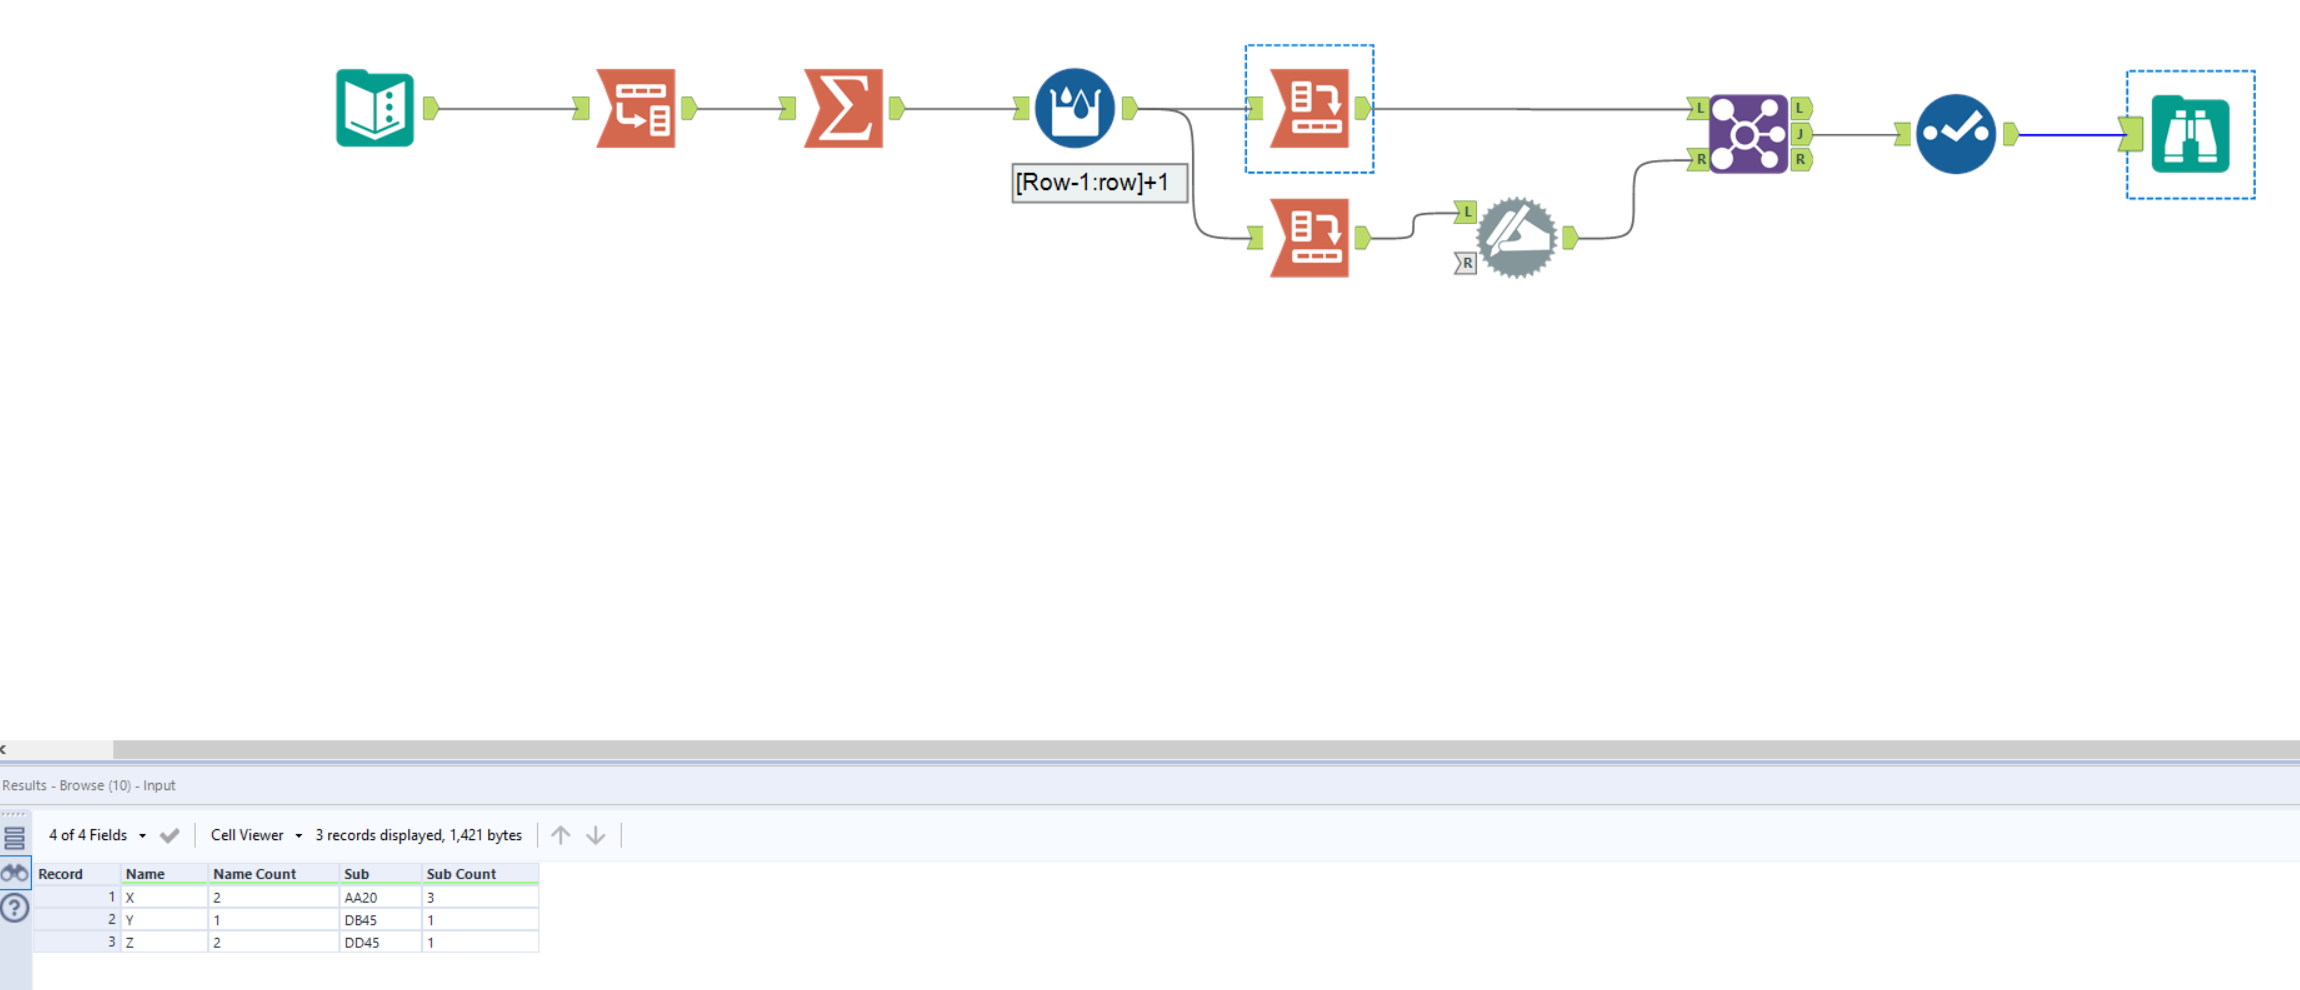Click the Record column header
The height and width of the screenshot is (990, 2300).
pyautogui.click(x=77, y=874)
